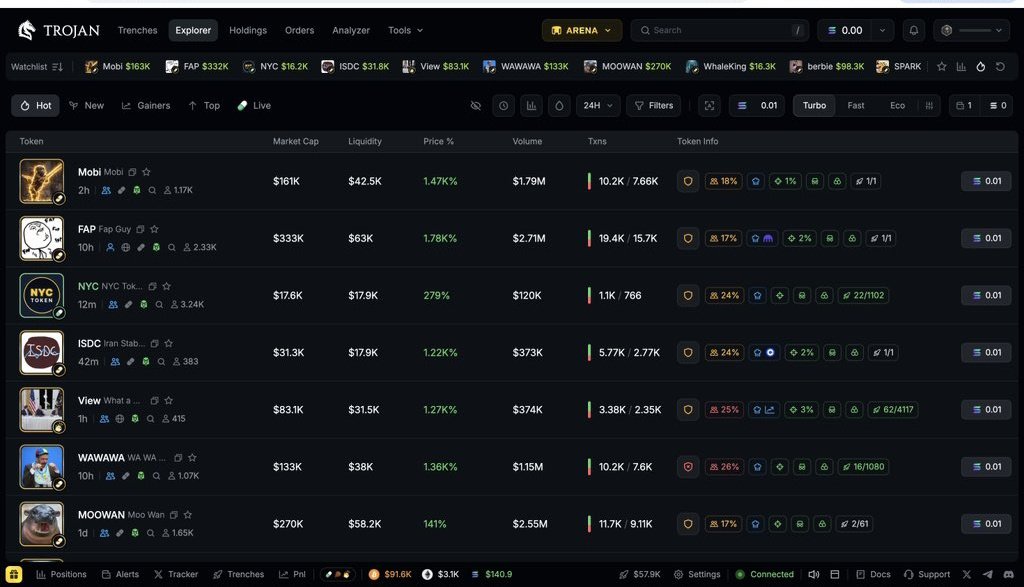Open the Tools menu chevron
Image resolution: width=1024 pixels, height=587 pixels.
[418, 30]
